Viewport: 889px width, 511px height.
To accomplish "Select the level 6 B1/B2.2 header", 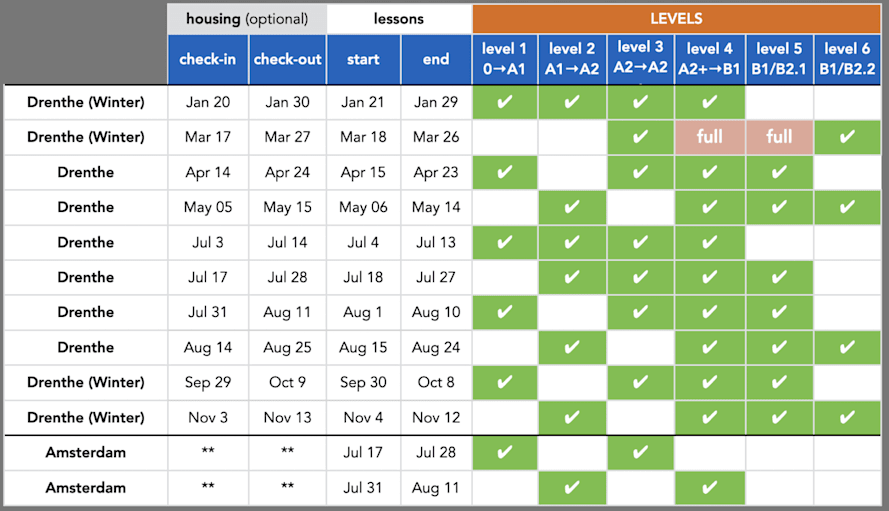I will [847, 60].
